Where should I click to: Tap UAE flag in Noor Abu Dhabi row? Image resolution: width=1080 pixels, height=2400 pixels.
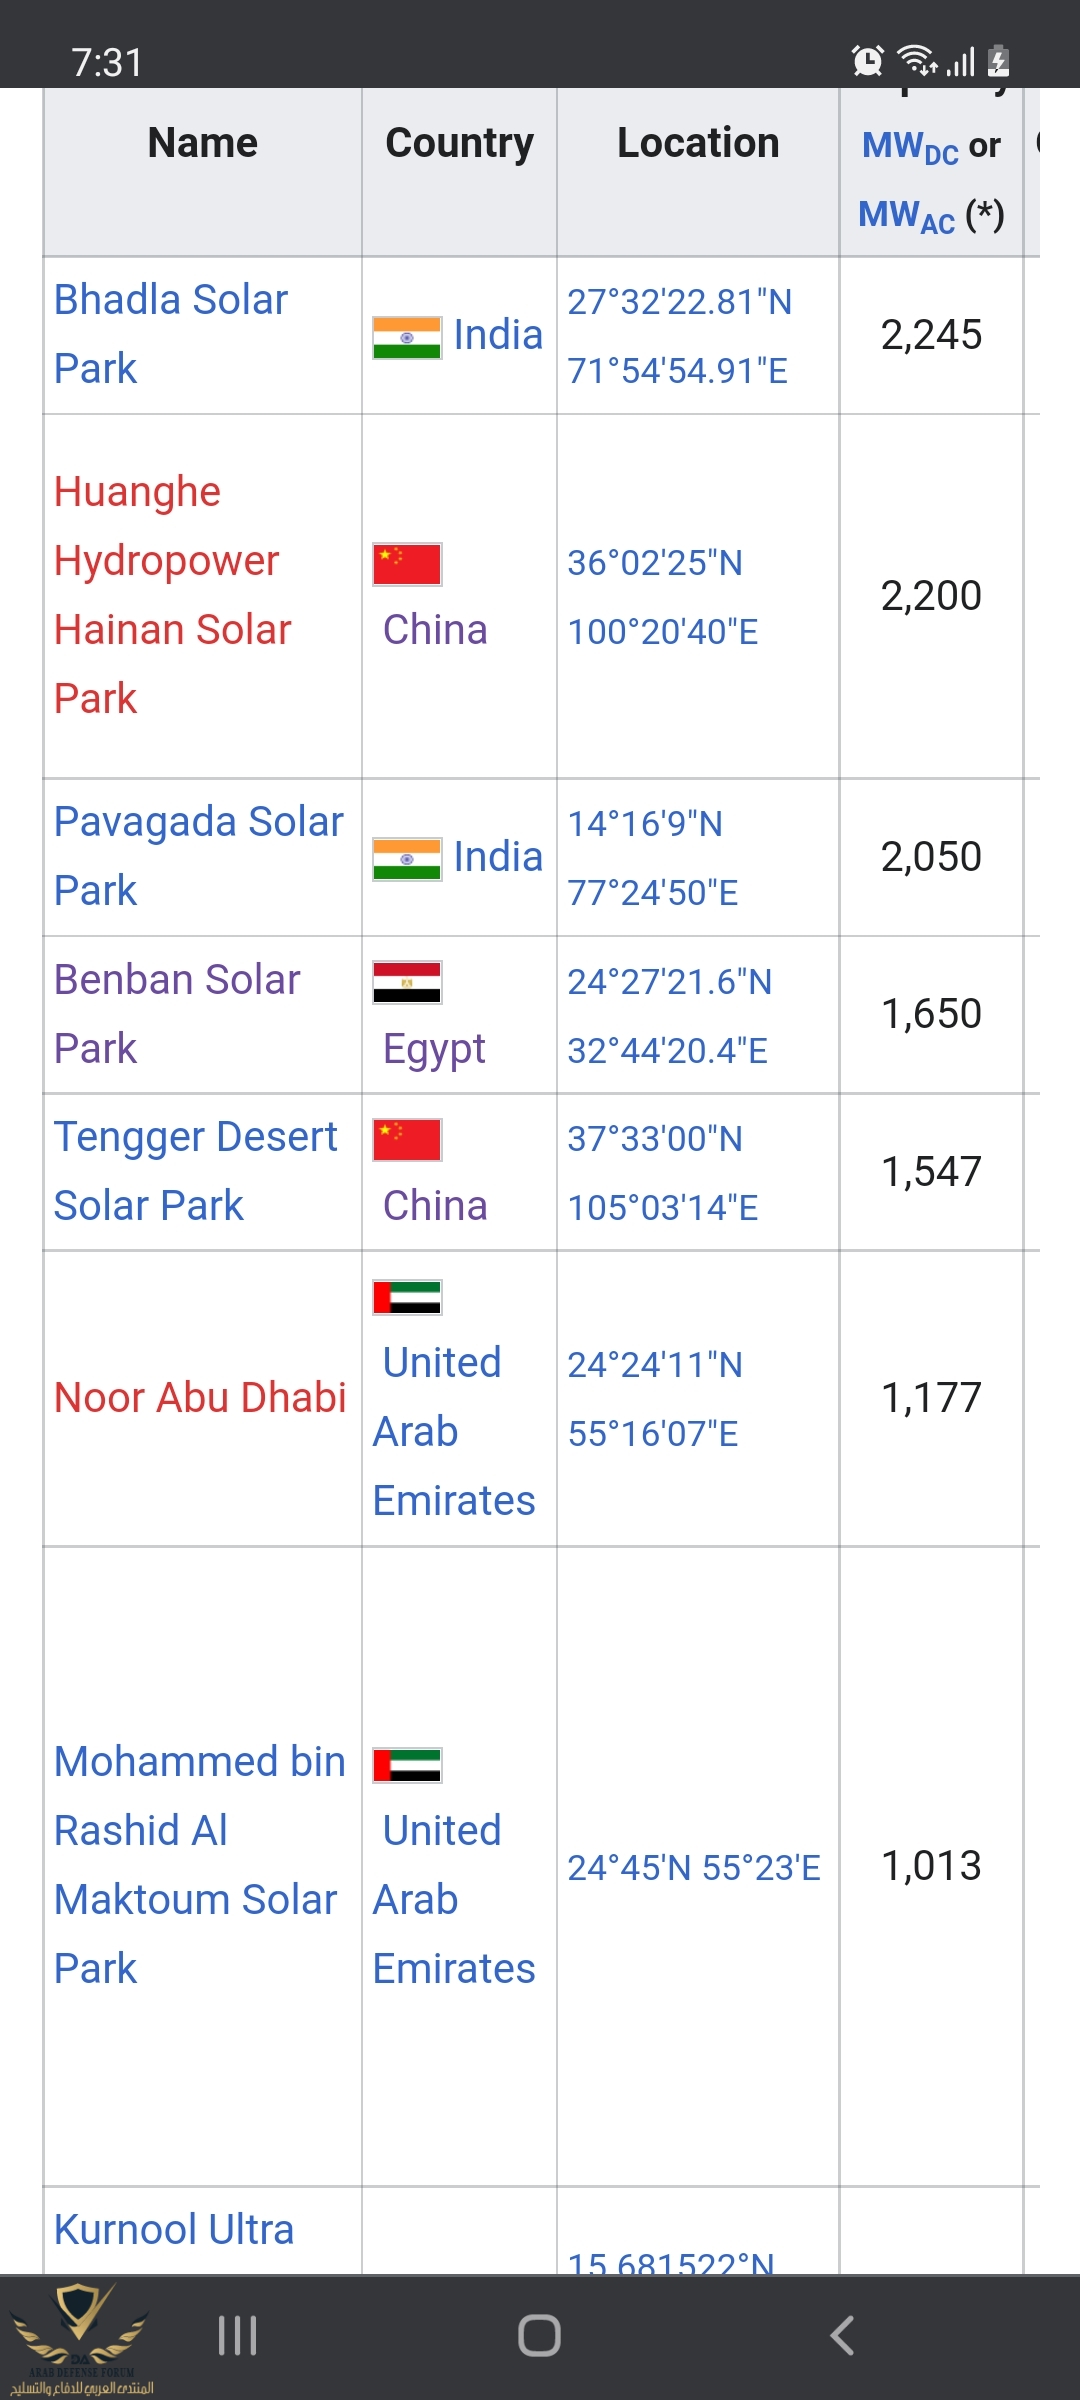(406, 1297)
